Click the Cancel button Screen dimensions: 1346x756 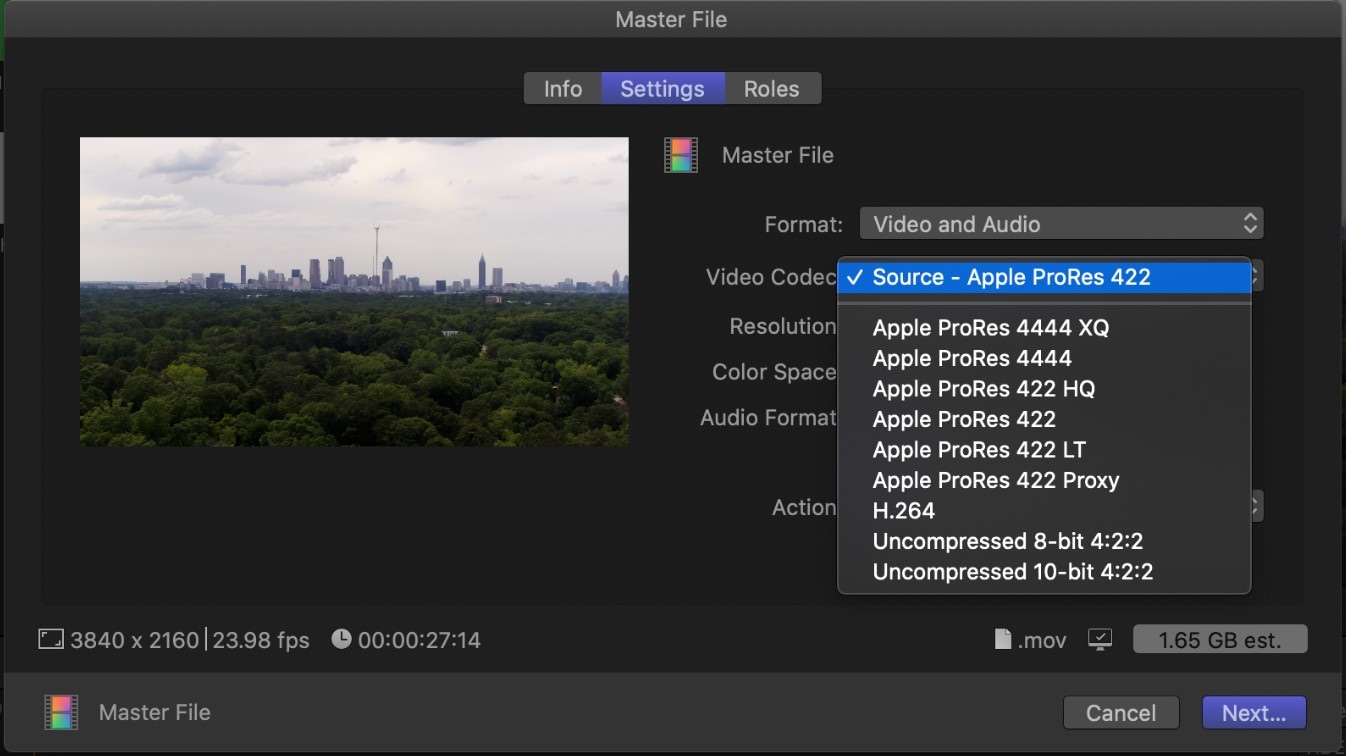(1121, 712)
